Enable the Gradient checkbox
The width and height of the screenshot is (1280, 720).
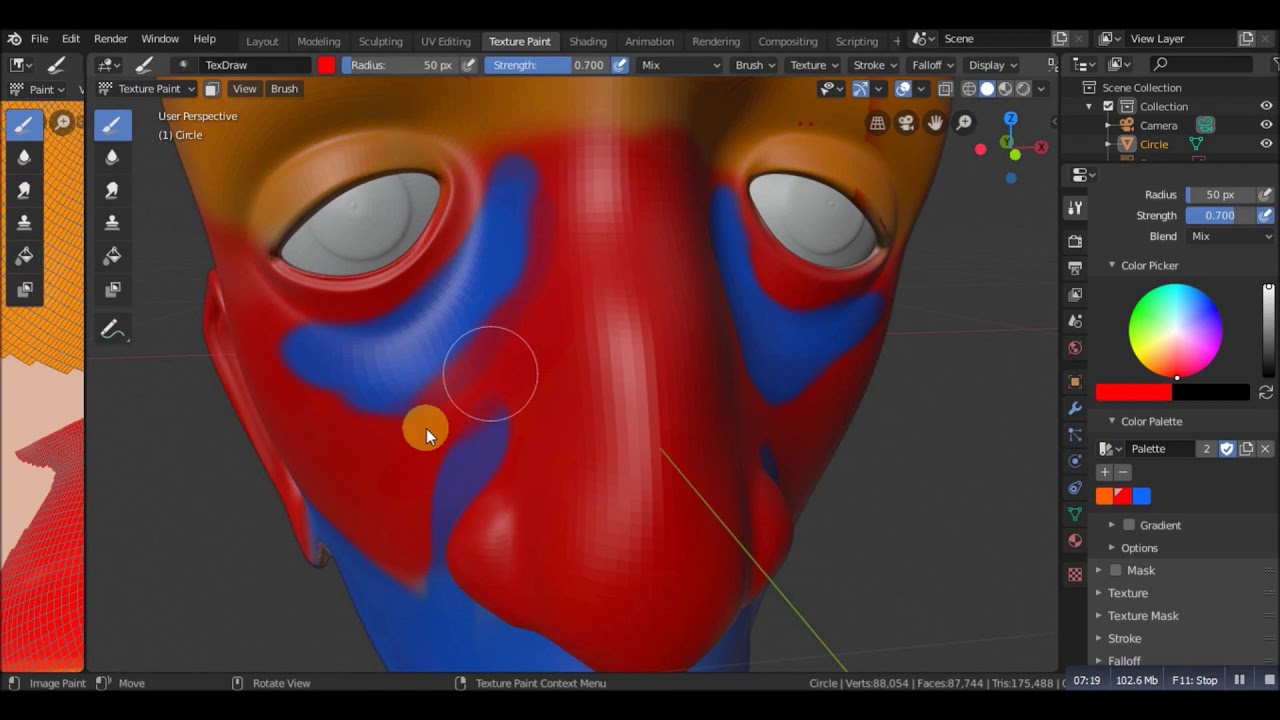pos(1129,525)
